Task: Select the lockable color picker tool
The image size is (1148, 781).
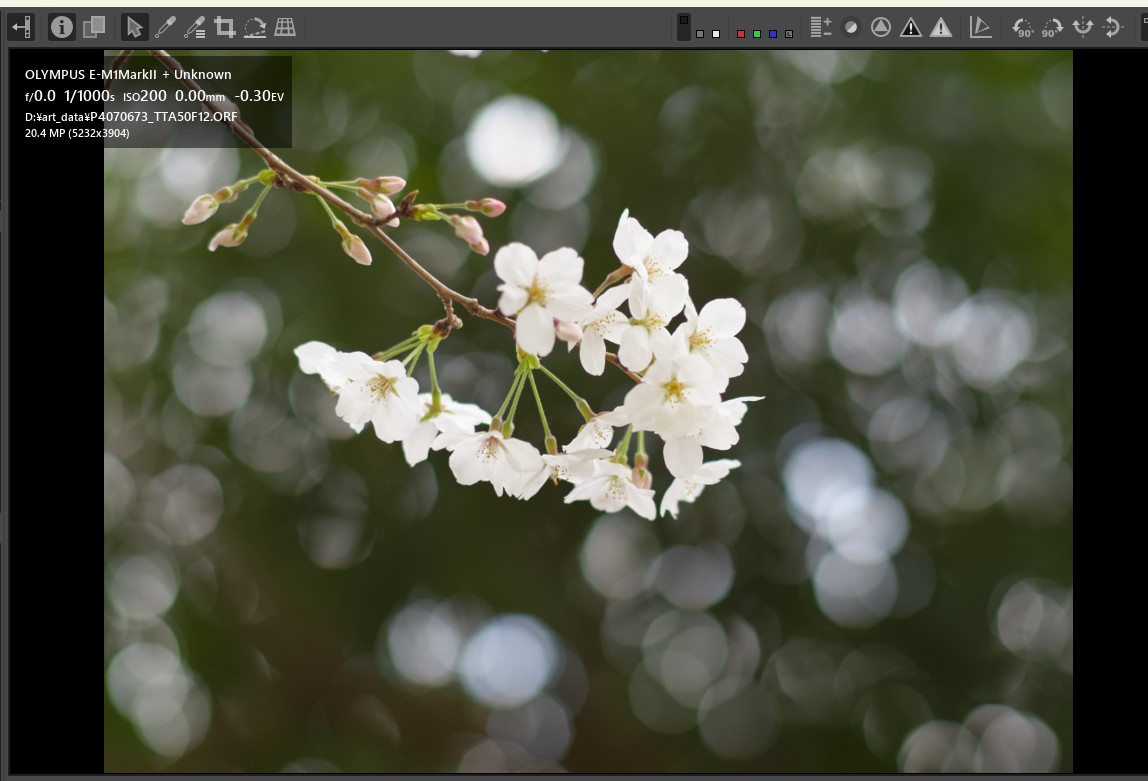Action: pos(195,28)
